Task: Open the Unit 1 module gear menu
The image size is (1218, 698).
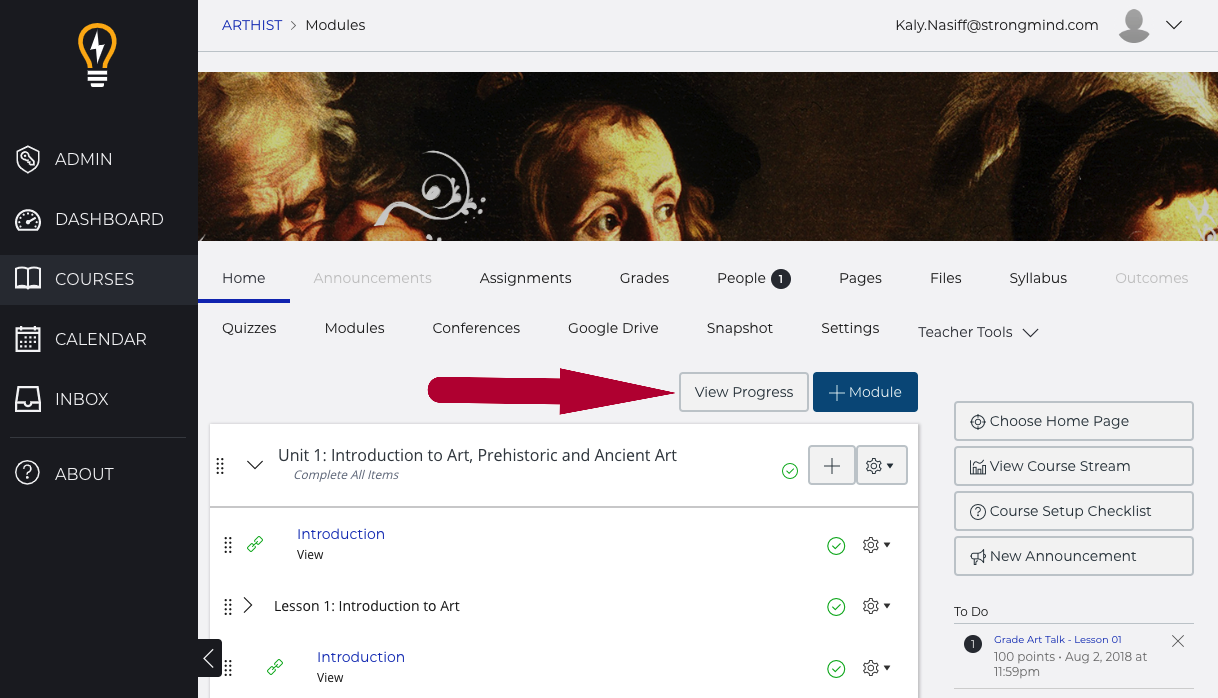Action: (881, 465)
